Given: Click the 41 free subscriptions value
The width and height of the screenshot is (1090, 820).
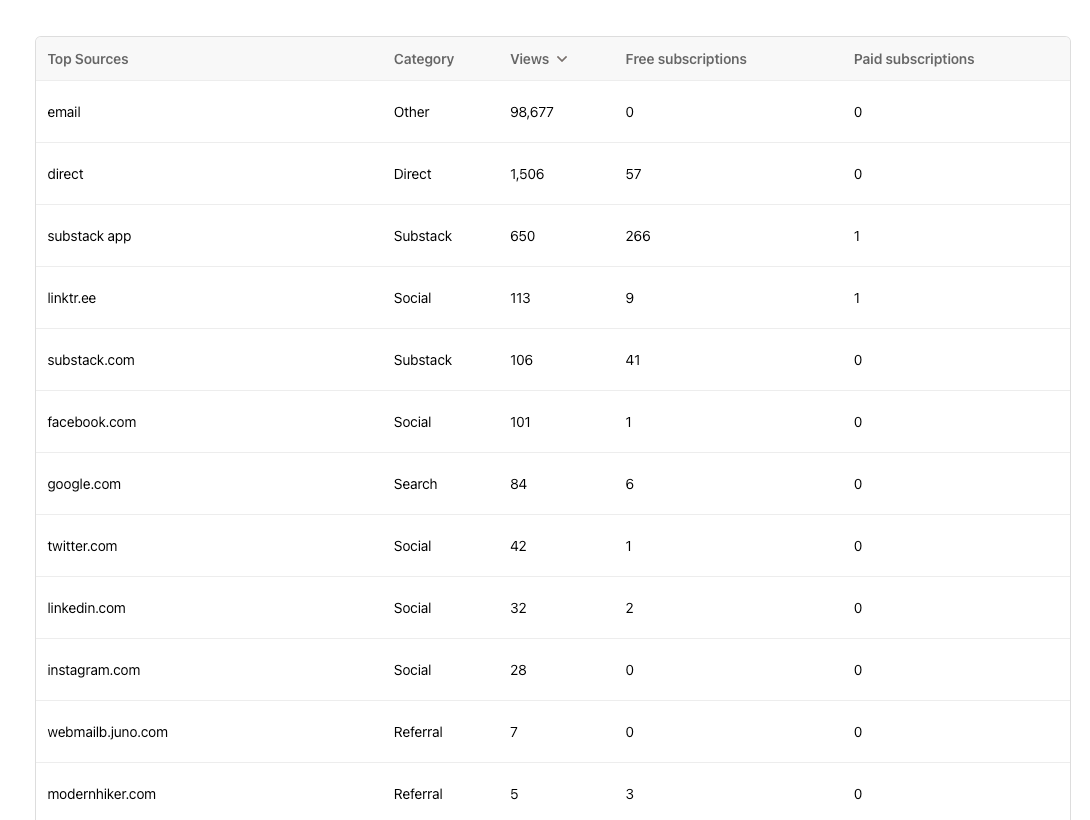Looking at the screenshot, I should (633, 360).
